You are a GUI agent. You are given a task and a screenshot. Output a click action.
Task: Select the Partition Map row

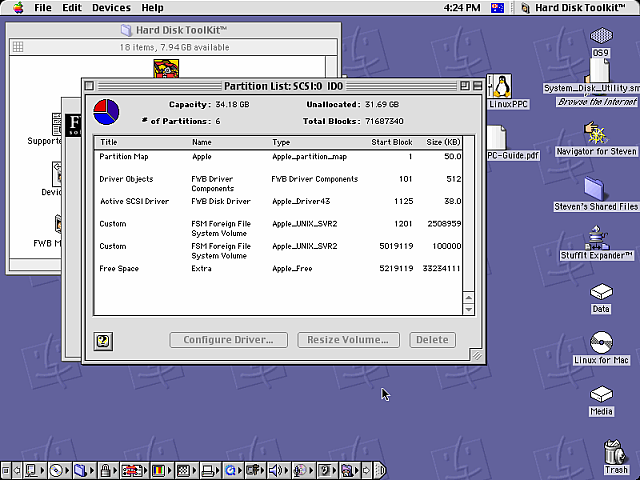point(278,157)
